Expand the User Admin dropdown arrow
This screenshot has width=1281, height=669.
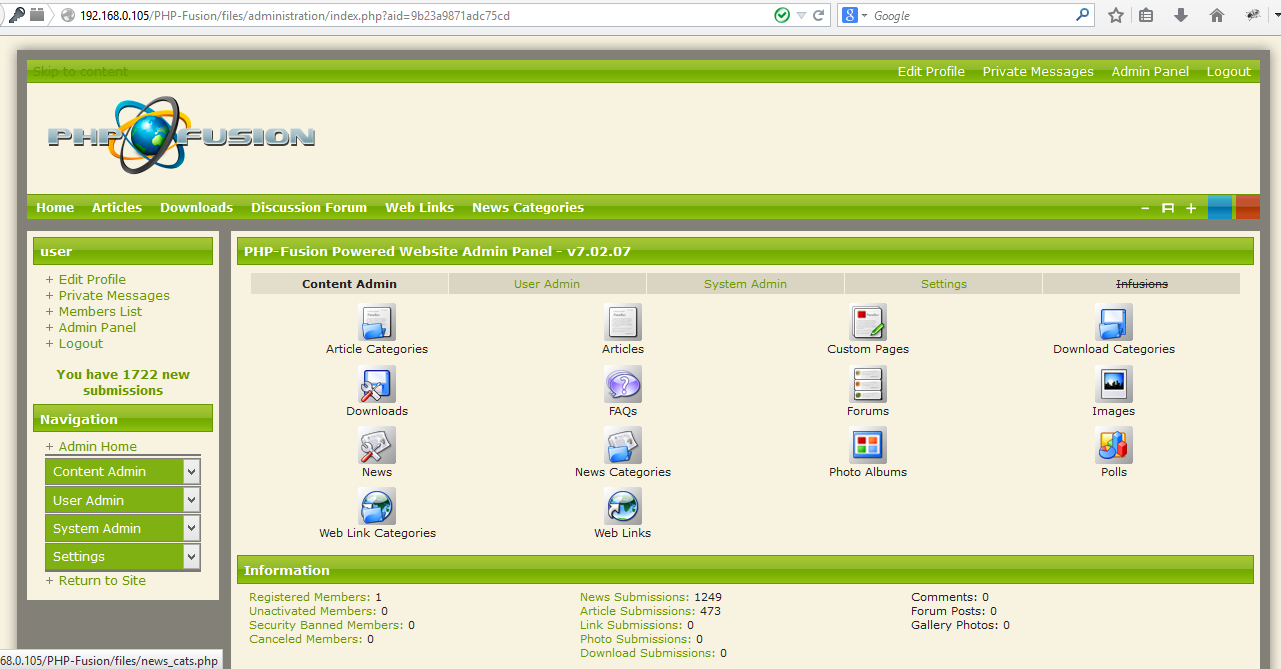191,500
